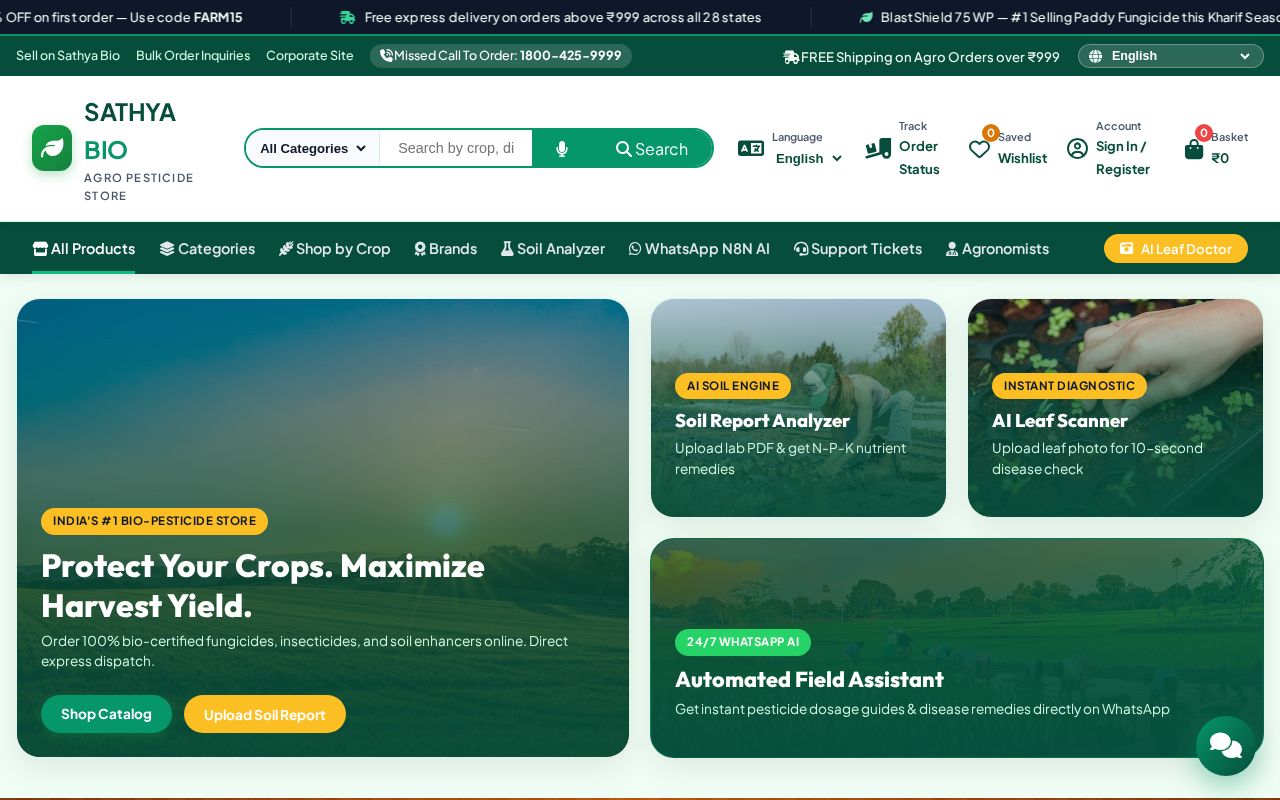This screenshot has width=1280, height=800.
Task: Click the Sathya Bio leaf logo
Action: pyautogui.click(x=52, y=148)
